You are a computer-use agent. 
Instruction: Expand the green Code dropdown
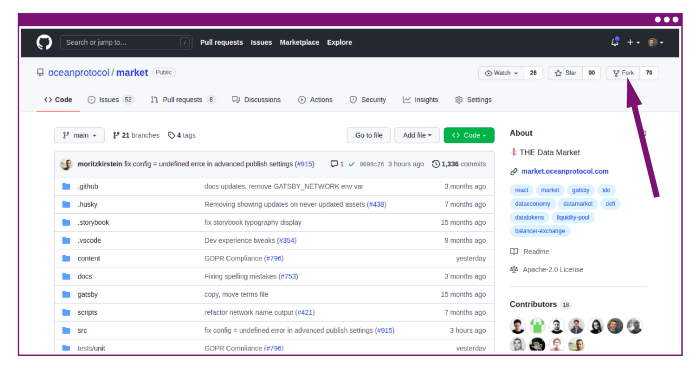469,135
